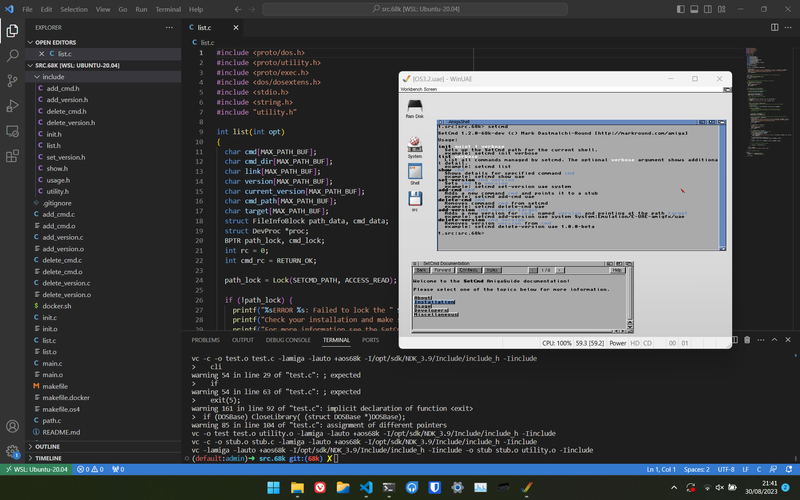Open the Extensions view
The height and width of the screenshot is (500, 800).
[x=12, y=155]
